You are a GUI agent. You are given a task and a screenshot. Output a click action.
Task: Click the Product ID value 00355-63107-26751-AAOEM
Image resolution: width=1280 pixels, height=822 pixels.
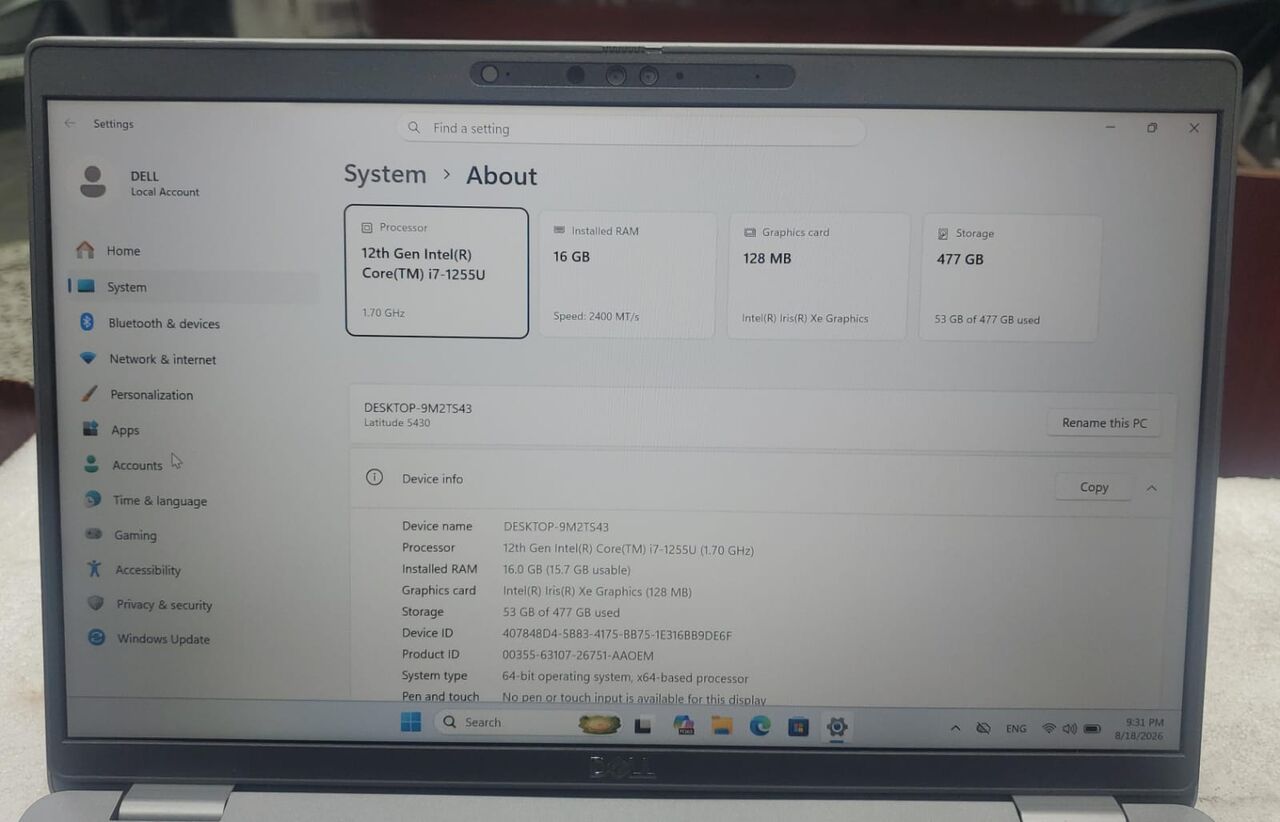578,655
